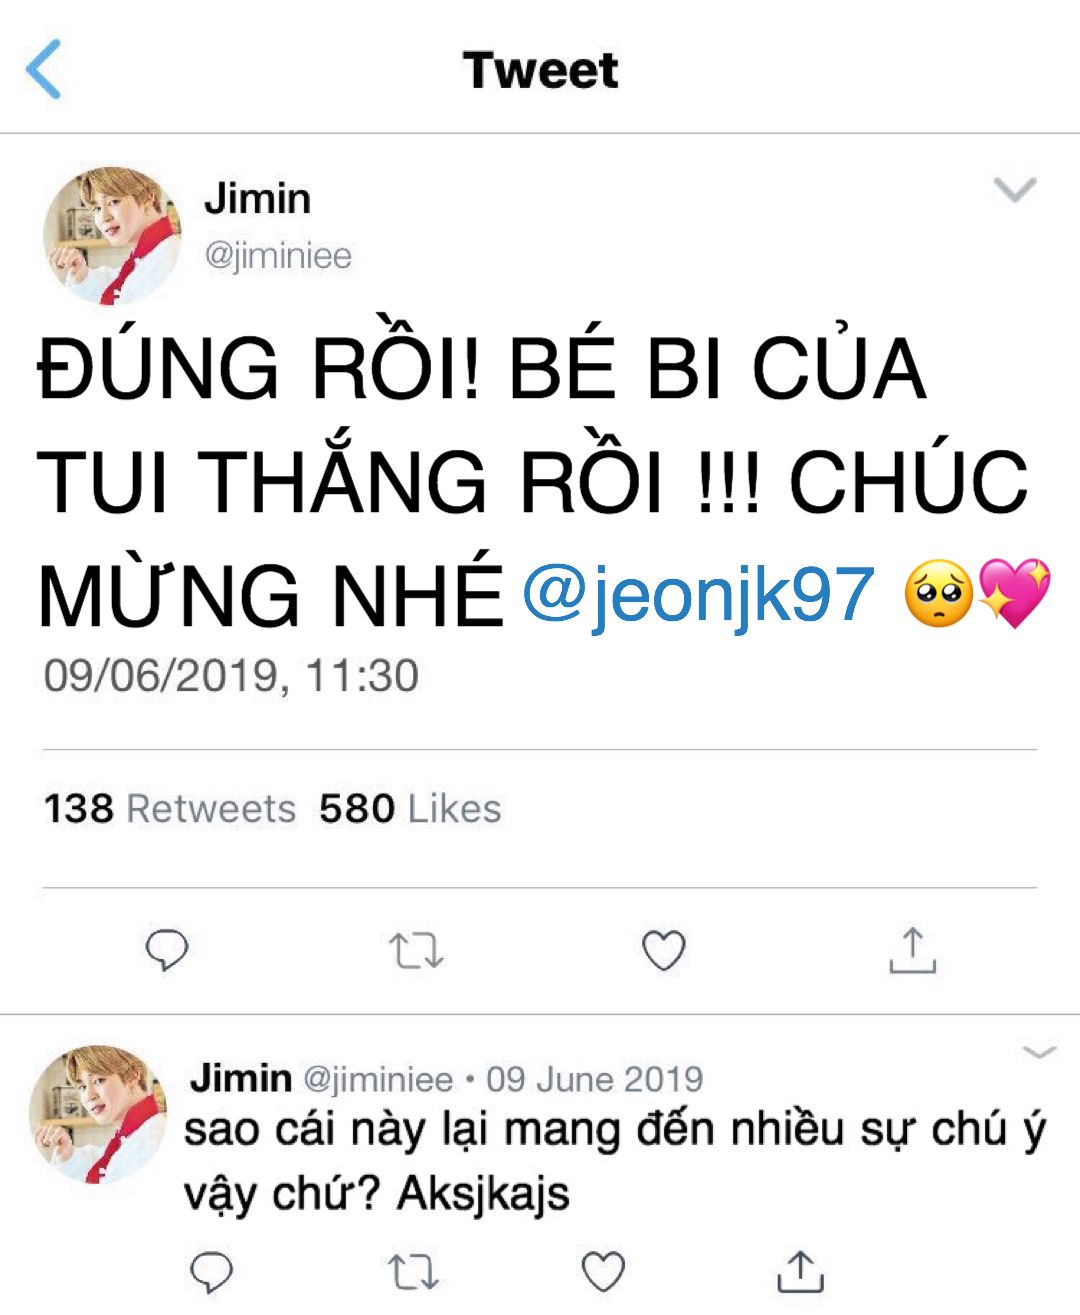Reply to the second Jimin tweet
The height and width of the screenshot is (1315, 1080).
coord(212,1272)
